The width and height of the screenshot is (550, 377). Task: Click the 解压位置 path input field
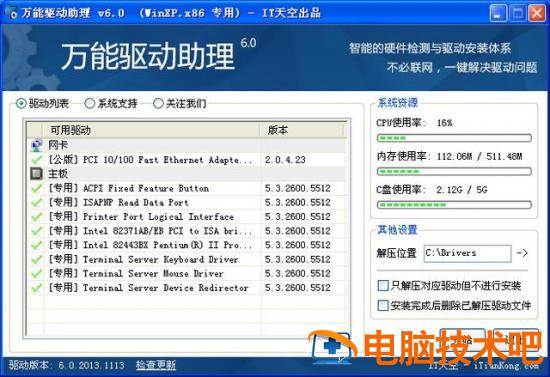[x=468, y=253]
